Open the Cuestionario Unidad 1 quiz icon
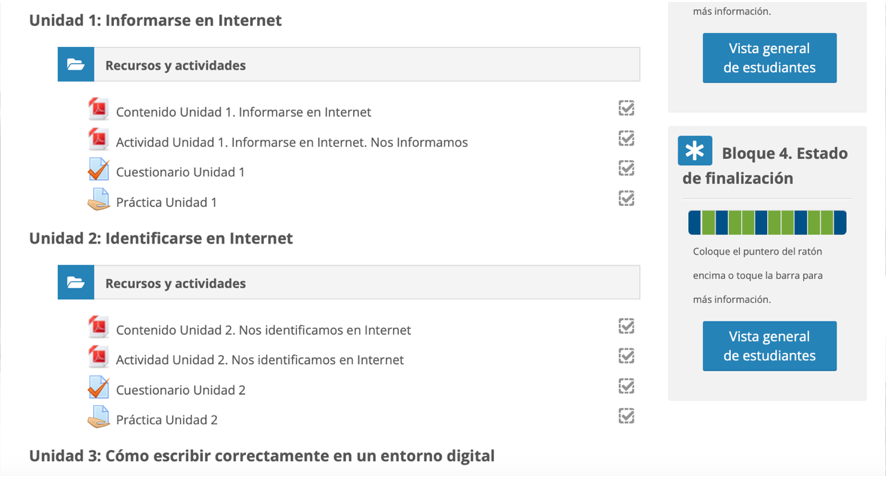Image resolution: width=886 pixels, height=478 pixels. coord(98,170)
